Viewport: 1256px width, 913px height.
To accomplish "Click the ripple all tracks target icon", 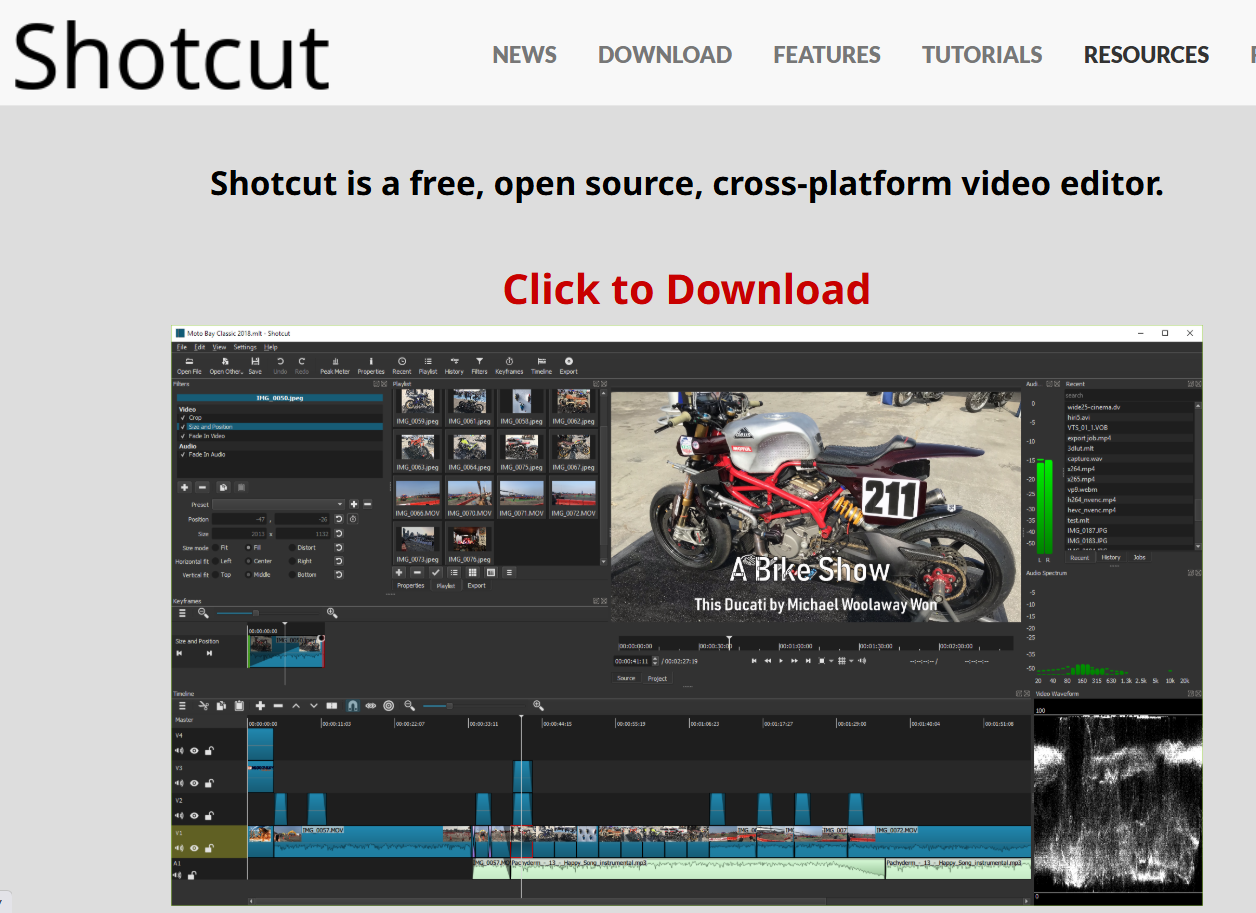I will pos(389,705).
